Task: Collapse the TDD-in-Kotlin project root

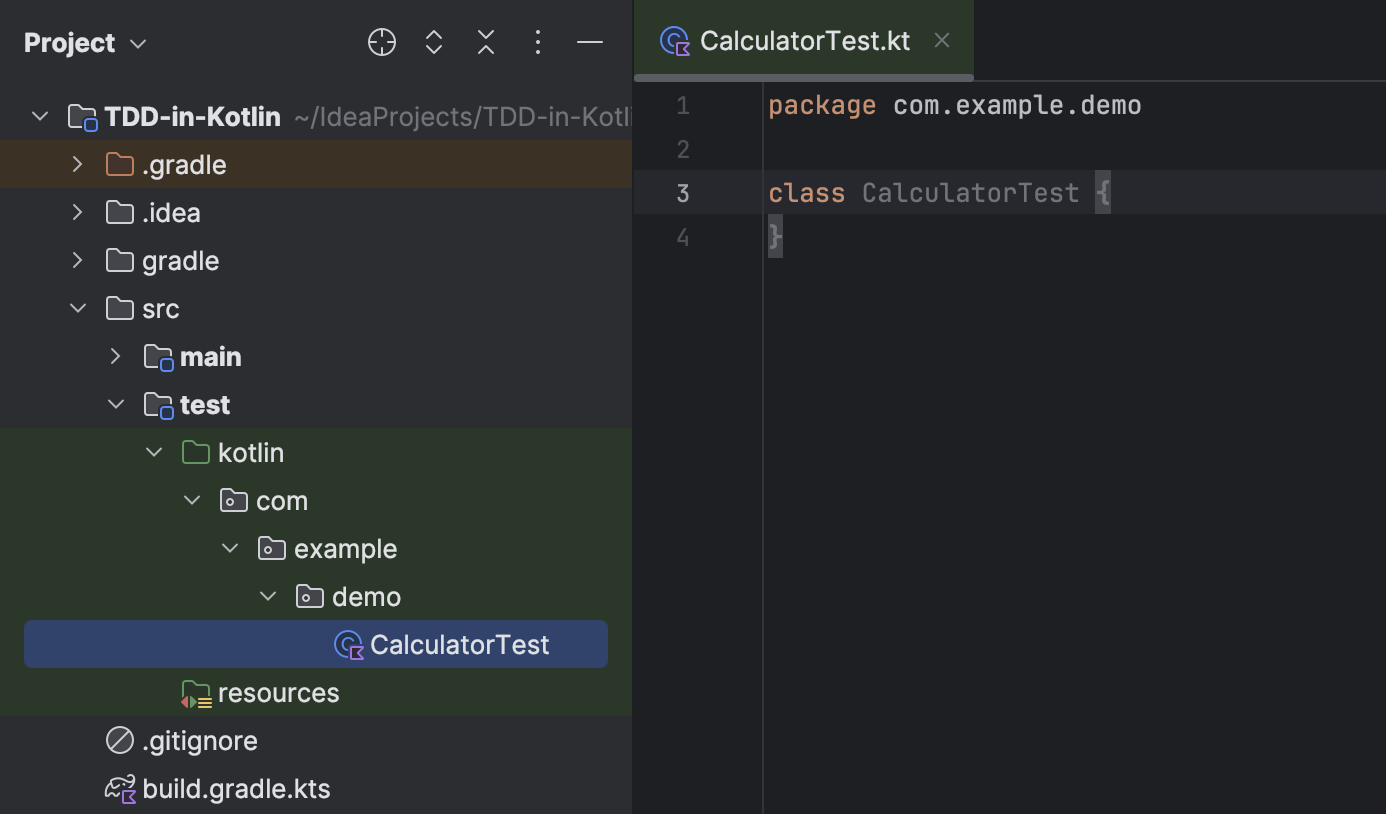Action: [x=40, y=117]
